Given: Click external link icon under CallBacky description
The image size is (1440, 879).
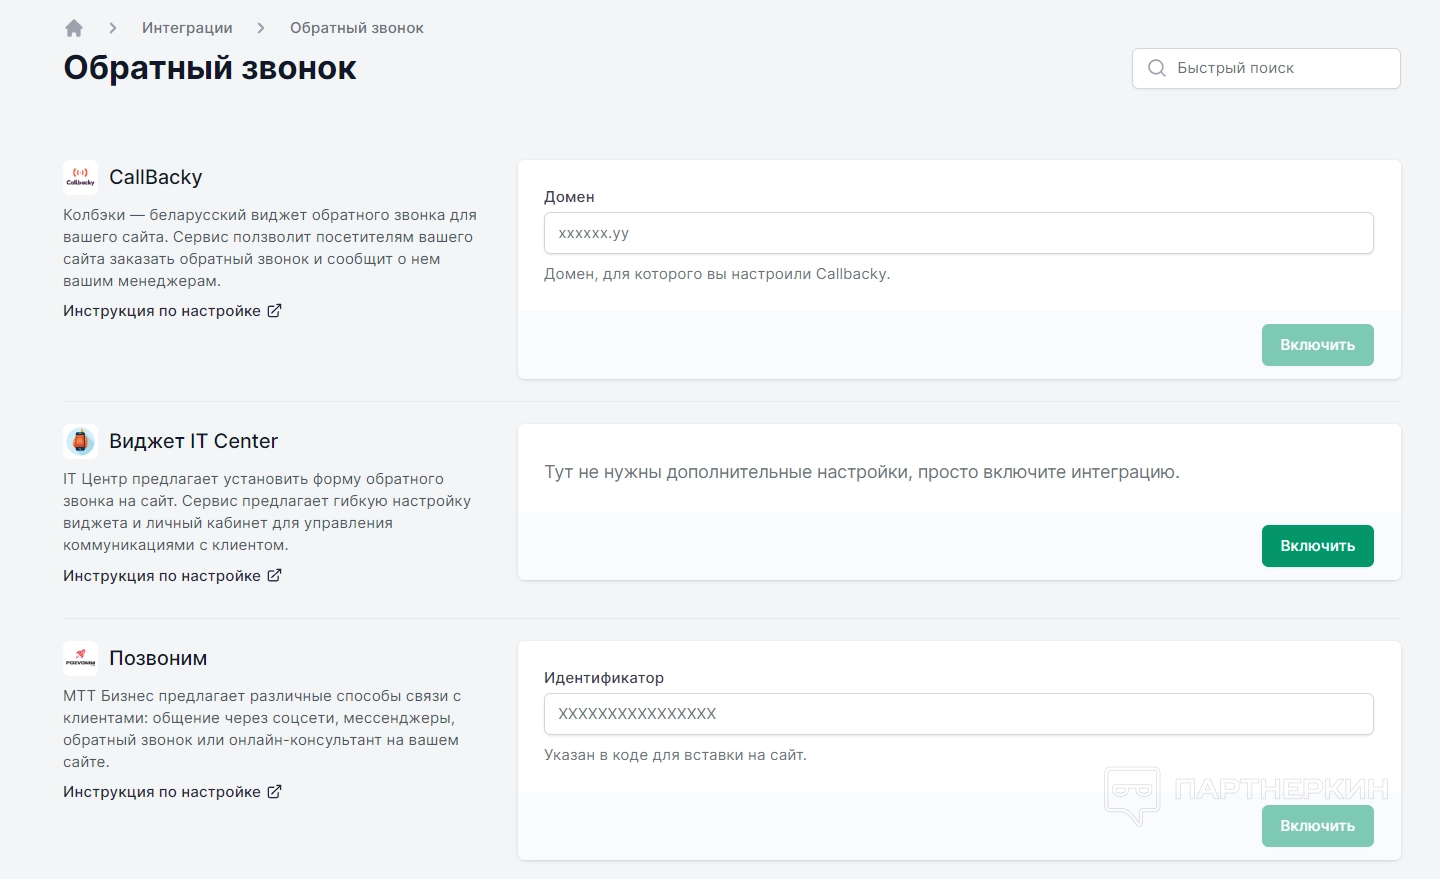Looking at the screenshot, I should pyautogui.click(x=275, y=311).
